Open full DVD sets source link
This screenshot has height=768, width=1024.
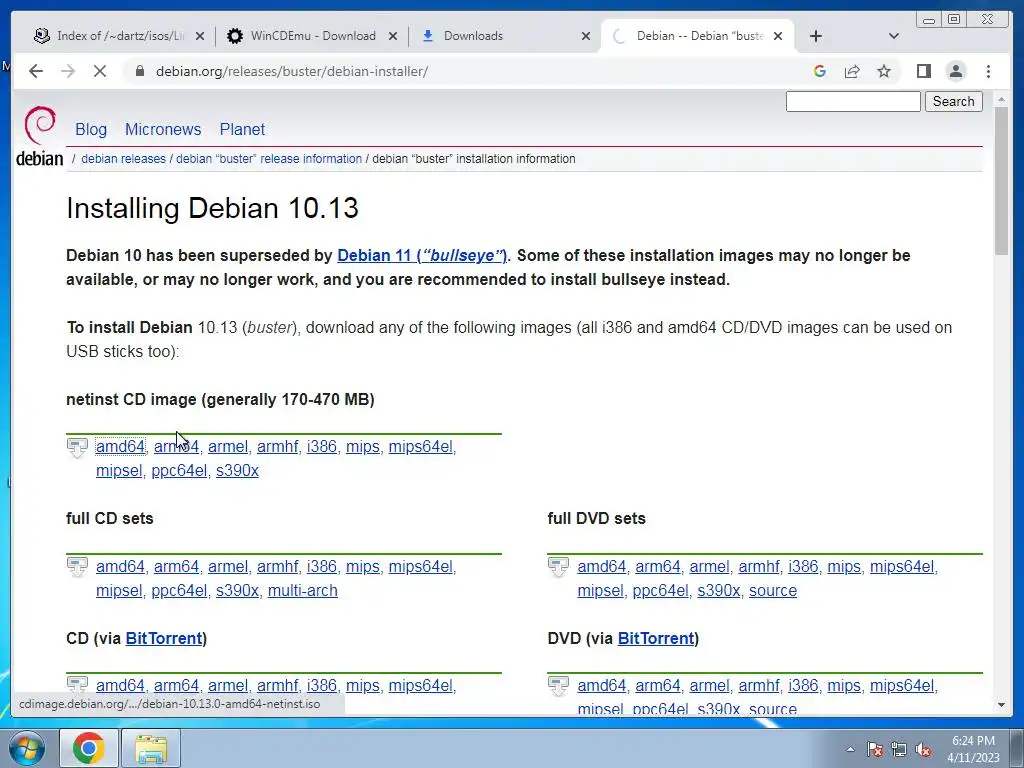point(773,590)
